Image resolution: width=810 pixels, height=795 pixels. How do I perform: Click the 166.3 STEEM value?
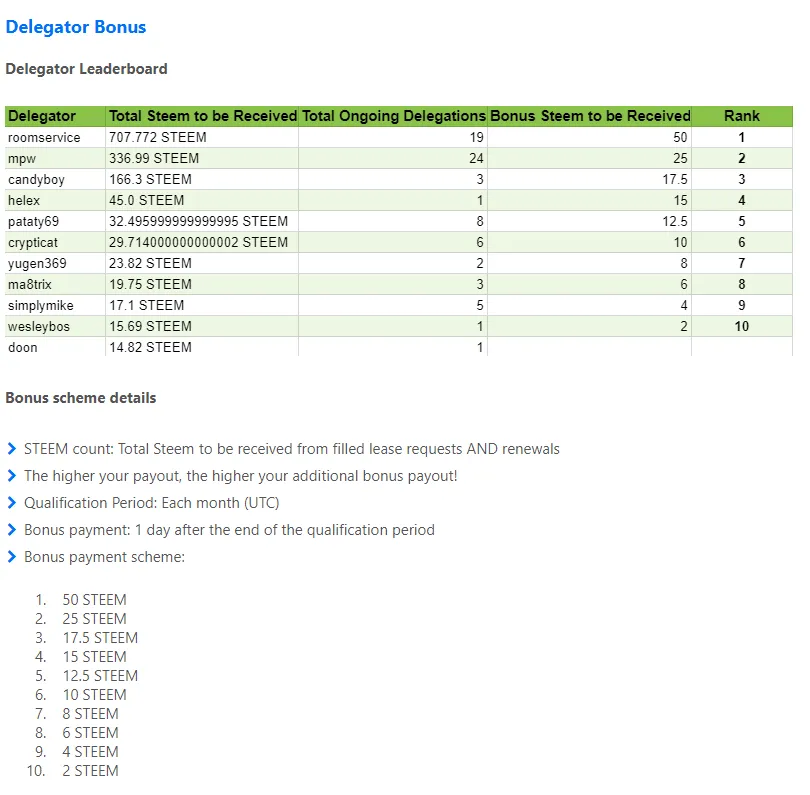coord(150,179)
